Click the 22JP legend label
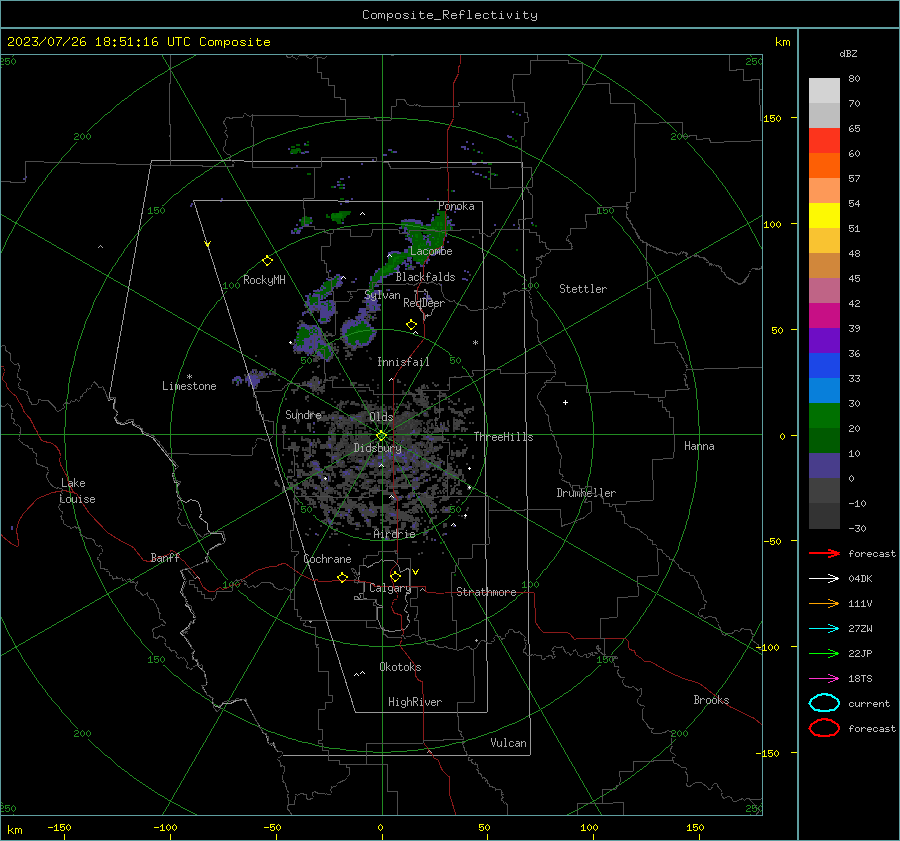Screen dimensions: 900x841 click(x=860, y=653)
